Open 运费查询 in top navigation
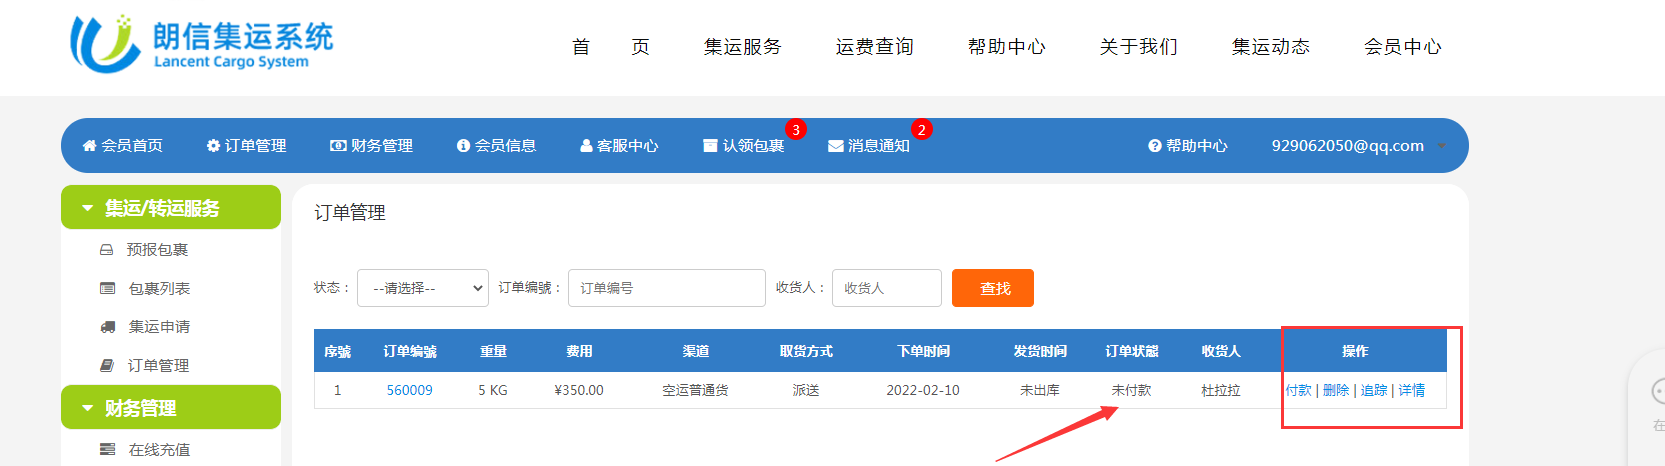1665x466 pixels. pos(874,47)
